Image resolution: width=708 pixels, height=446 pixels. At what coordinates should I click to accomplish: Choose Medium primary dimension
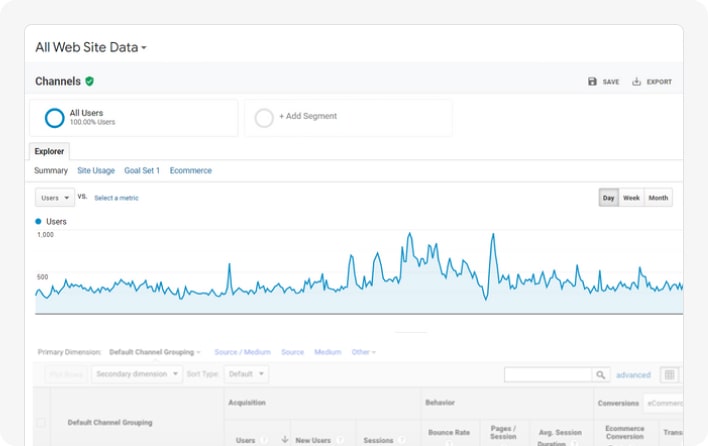(328, 352)
